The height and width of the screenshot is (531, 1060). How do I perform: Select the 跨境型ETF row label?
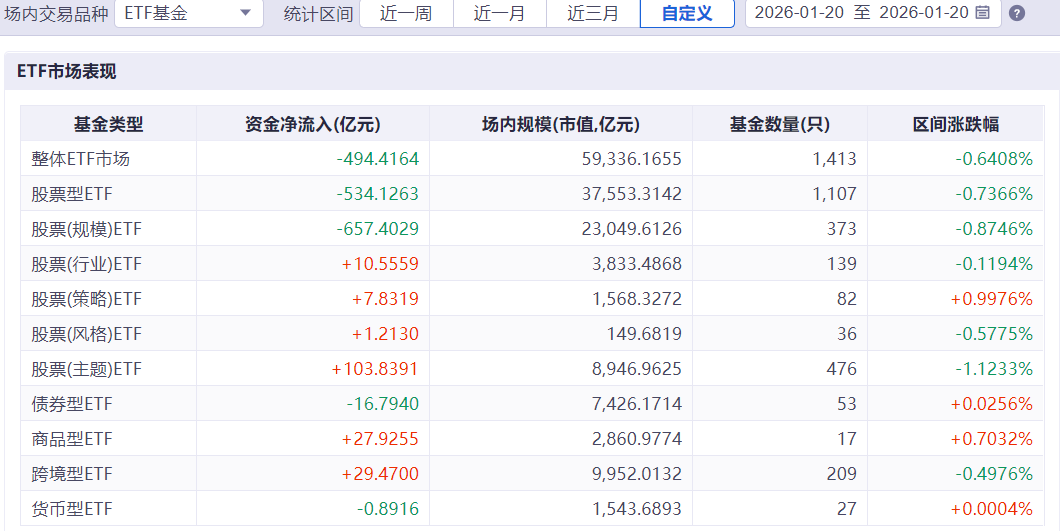coord(72,474)
